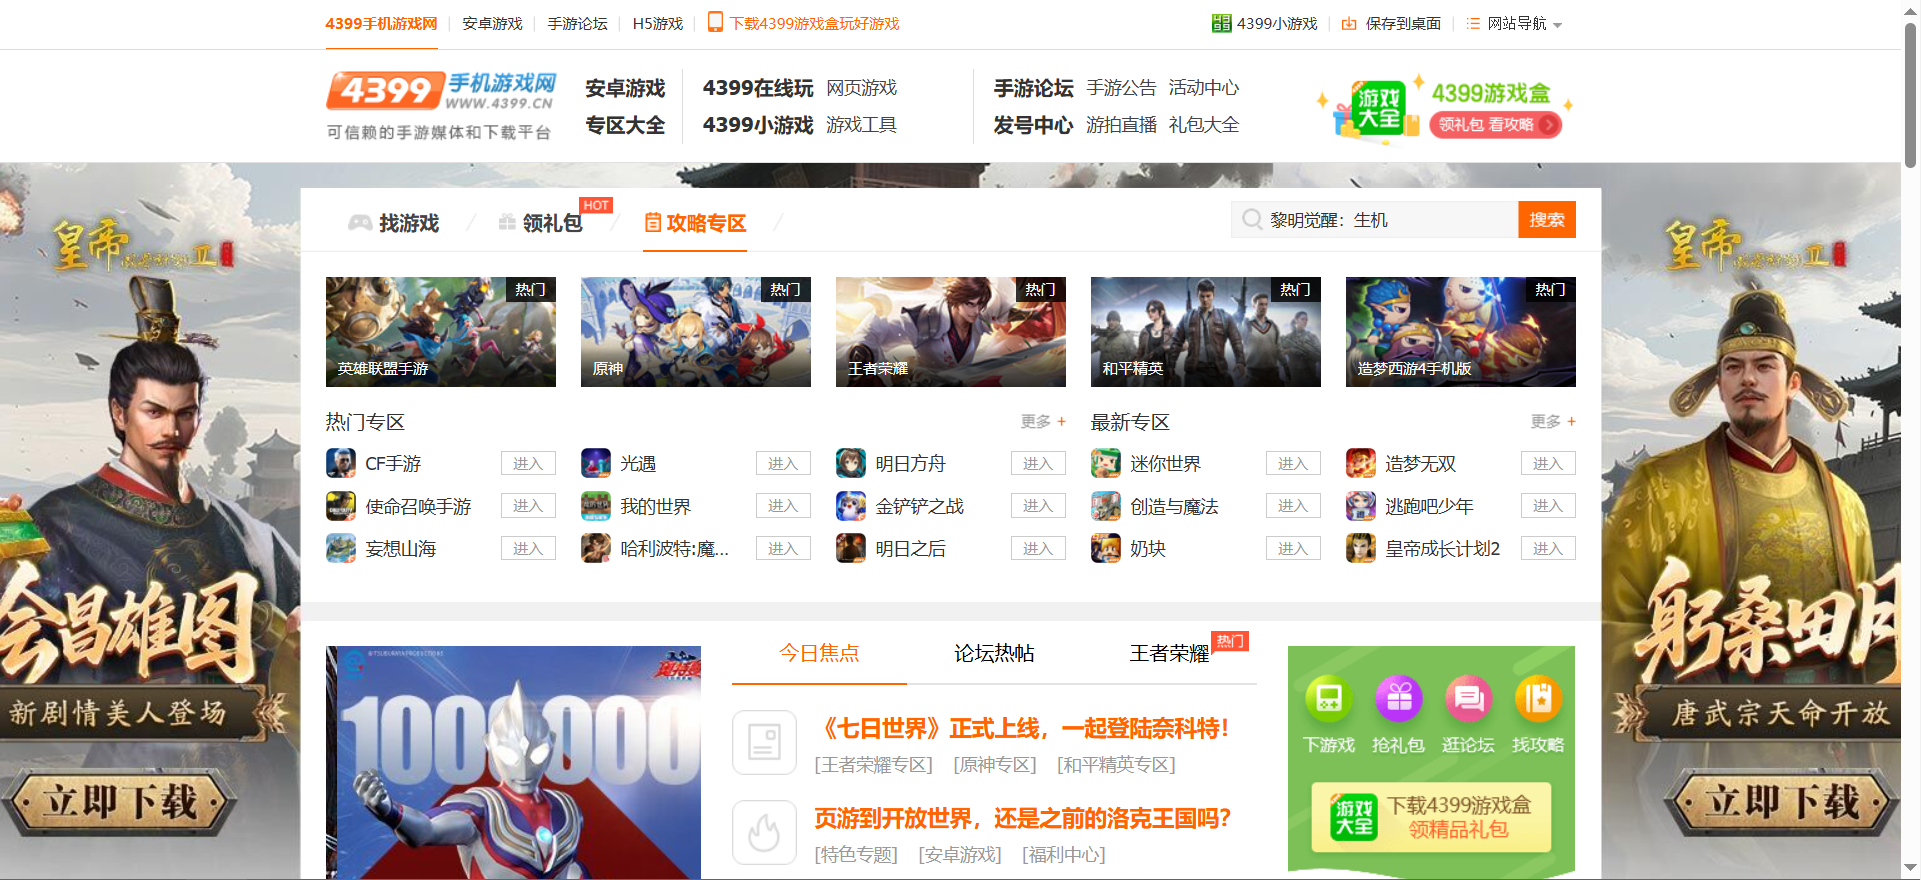This screenshot has height=880, width=1921.
Task: Click the 皇帝成长计划2 game icon
Action: click(x=1361, y=548)
